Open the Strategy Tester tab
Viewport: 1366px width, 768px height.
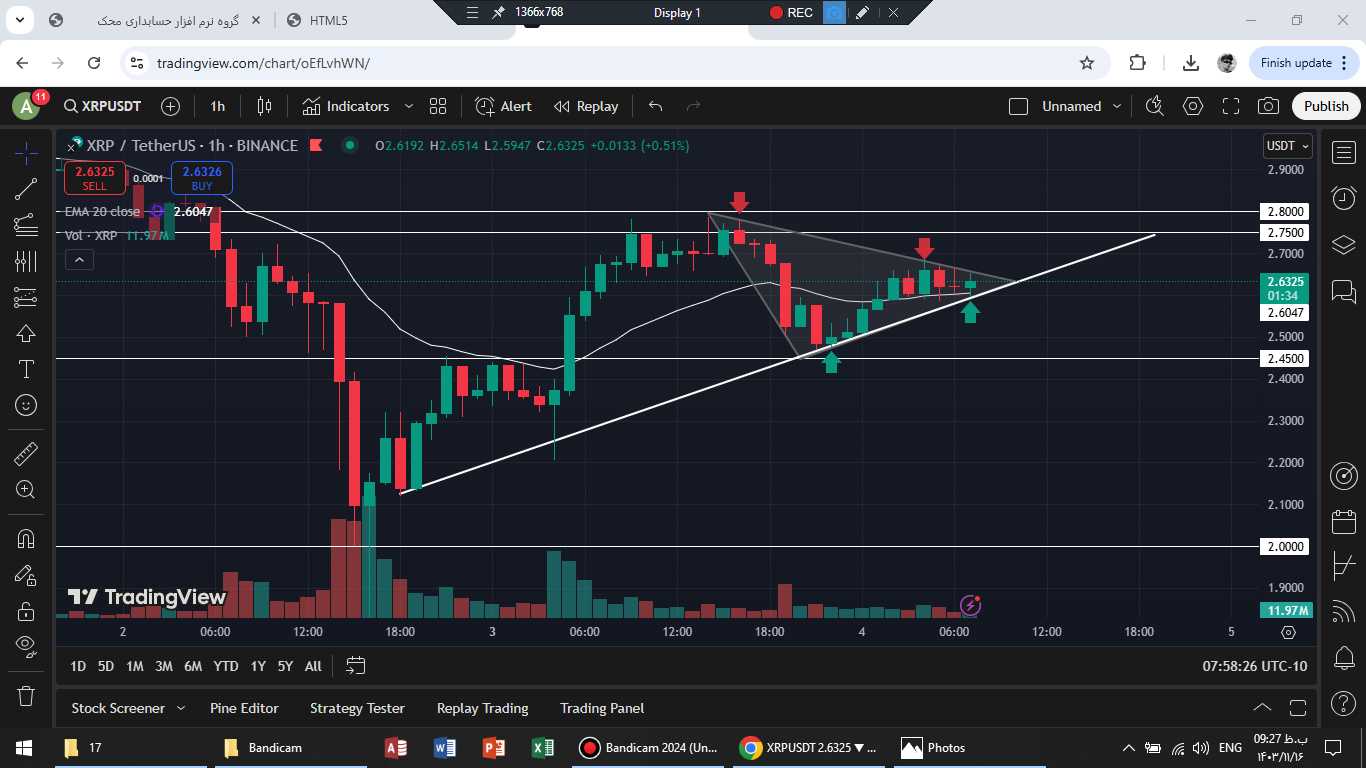click(357, 708)
